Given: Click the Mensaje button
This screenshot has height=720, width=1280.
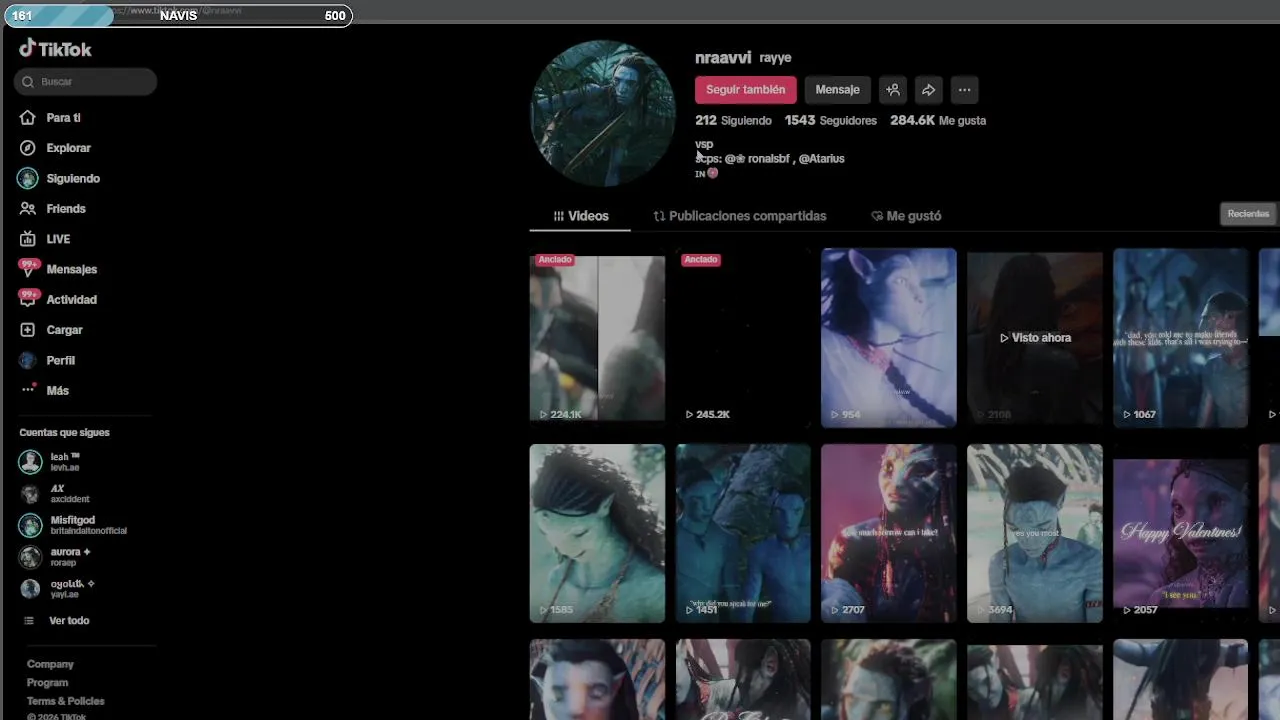Looking at the screenshot, I should click(838, 90).
